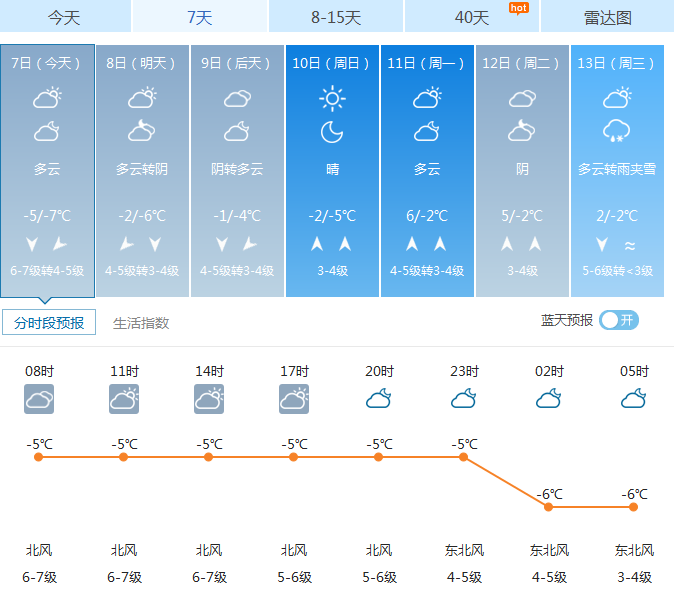Select the 8日（明天）forecast card

pyautogui.click(x=142, y=171)
